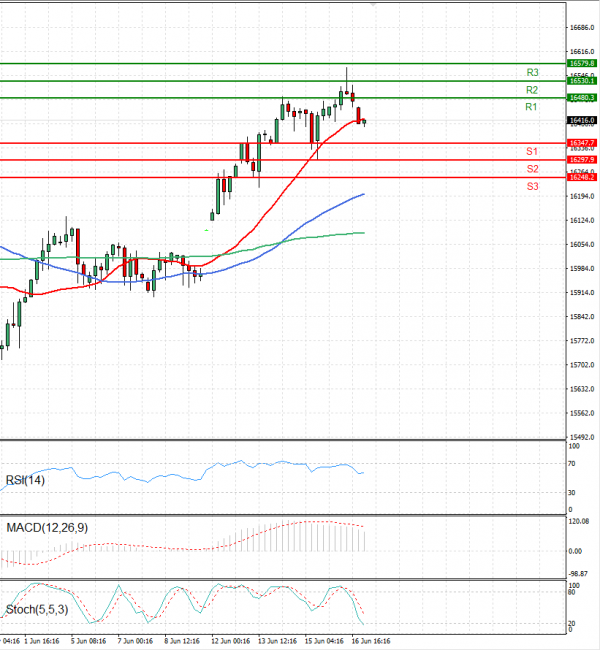Click the R1 resistance label

[531, 107]
